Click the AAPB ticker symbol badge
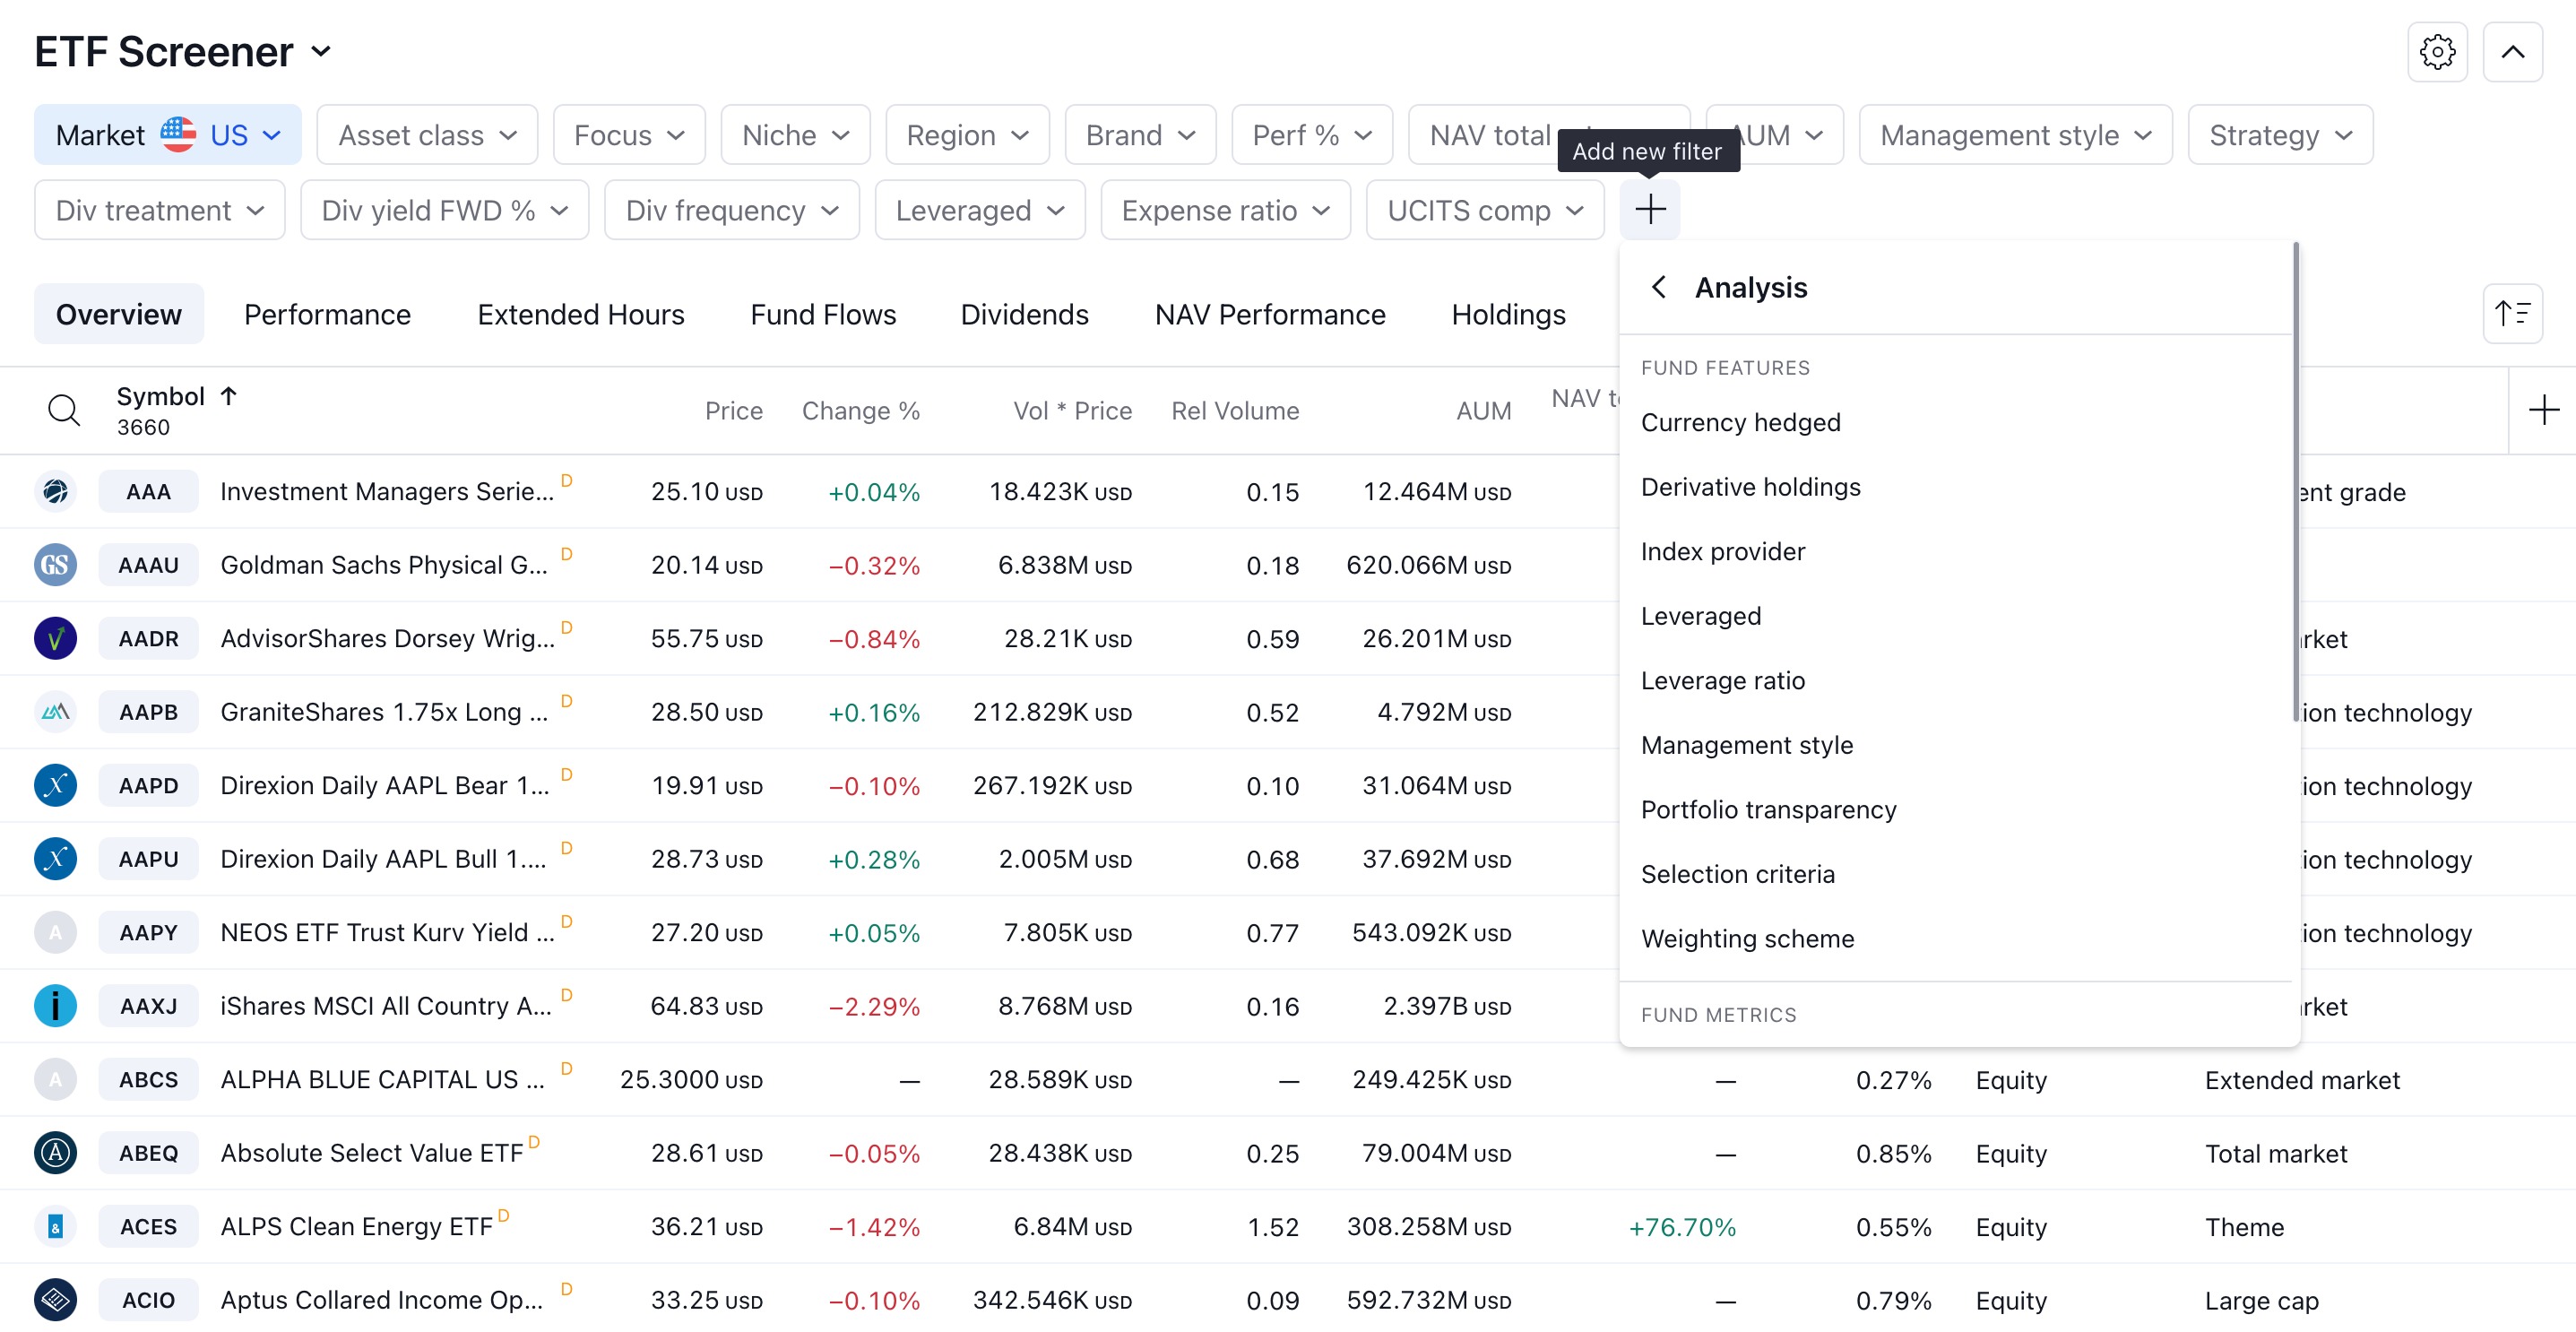Image resolution: width=2576 pixels, height=1332 pixels. (148, 712)
